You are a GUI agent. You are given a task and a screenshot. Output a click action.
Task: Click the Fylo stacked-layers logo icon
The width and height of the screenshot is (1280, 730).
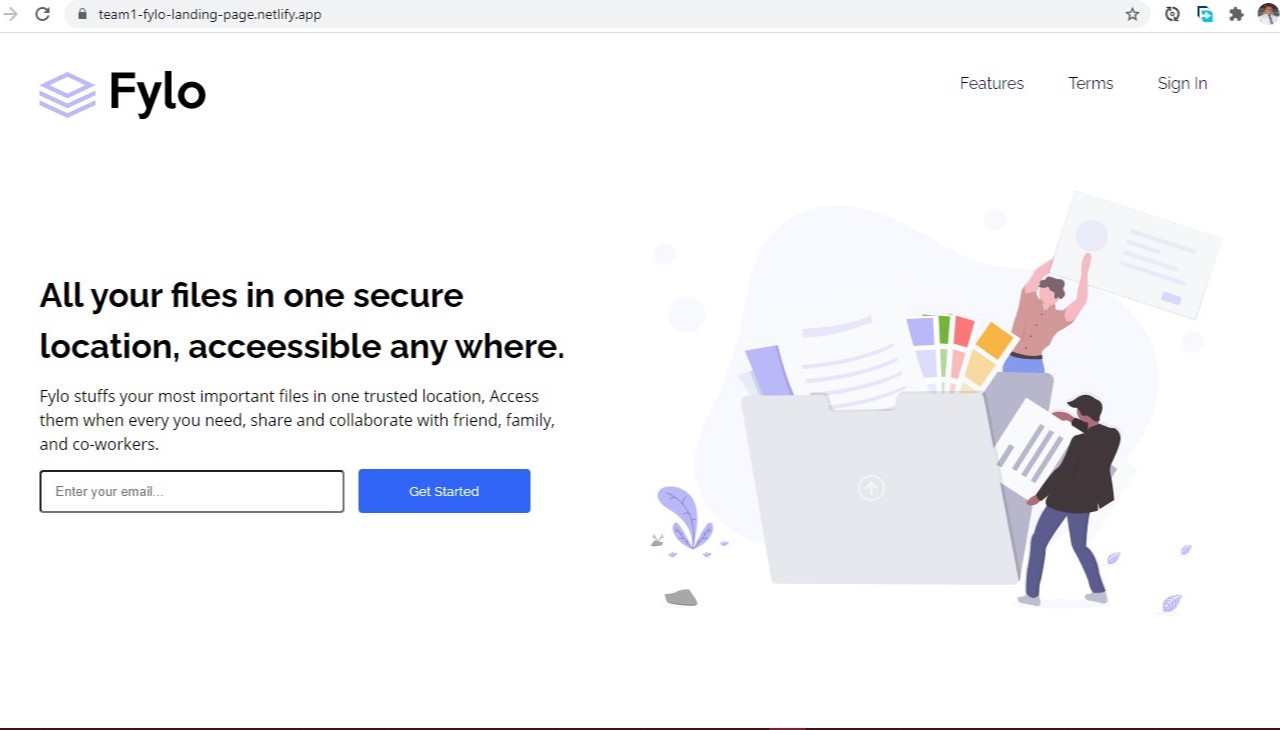[67, 94]
